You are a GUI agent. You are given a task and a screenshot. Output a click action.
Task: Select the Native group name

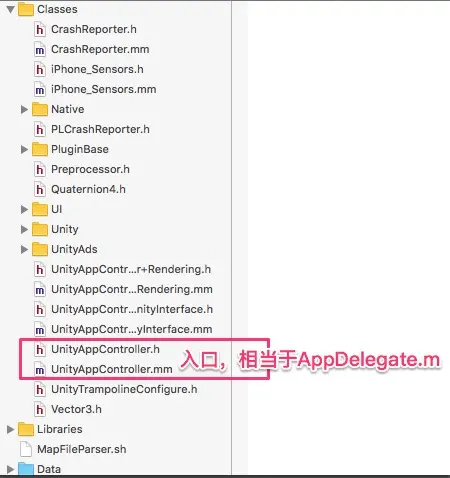click(x=68, y=109)
